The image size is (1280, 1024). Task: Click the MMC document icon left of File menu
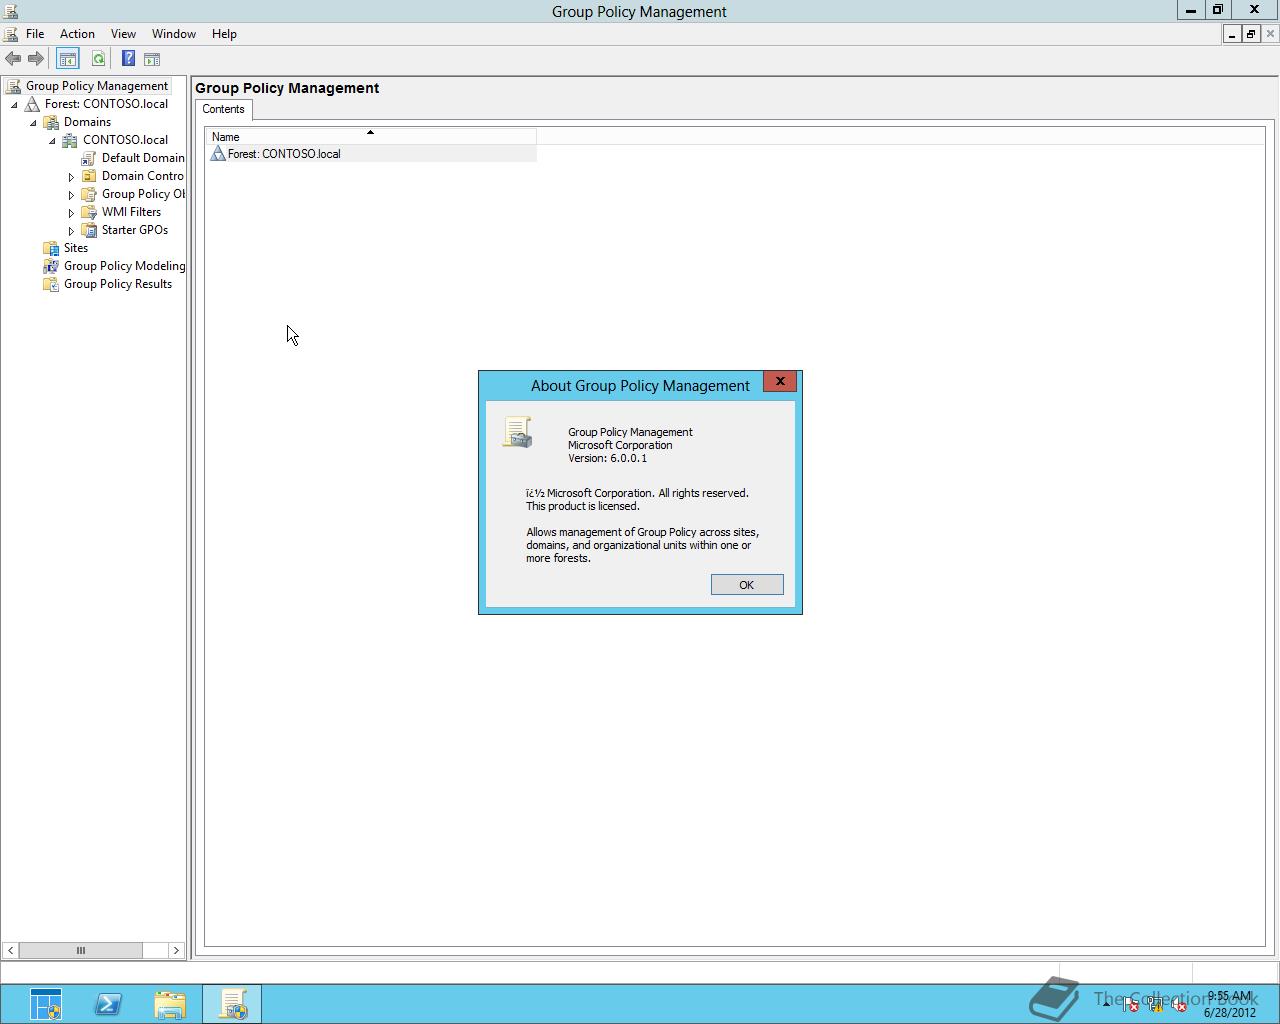coord(11,34)
